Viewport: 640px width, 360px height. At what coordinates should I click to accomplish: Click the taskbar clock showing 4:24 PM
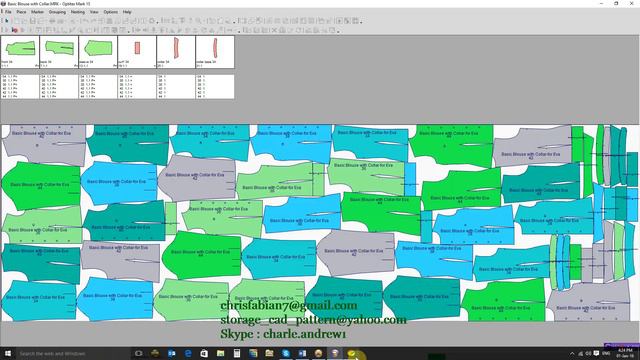(625, 353)
